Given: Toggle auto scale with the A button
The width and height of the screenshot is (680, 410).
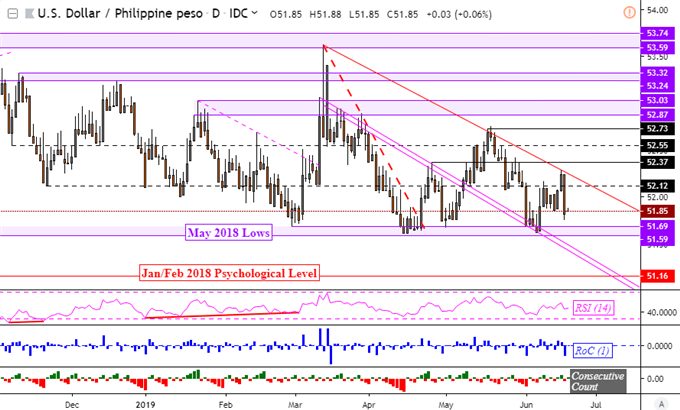Looking at the screenshot, I should click(x=661, y=404).
